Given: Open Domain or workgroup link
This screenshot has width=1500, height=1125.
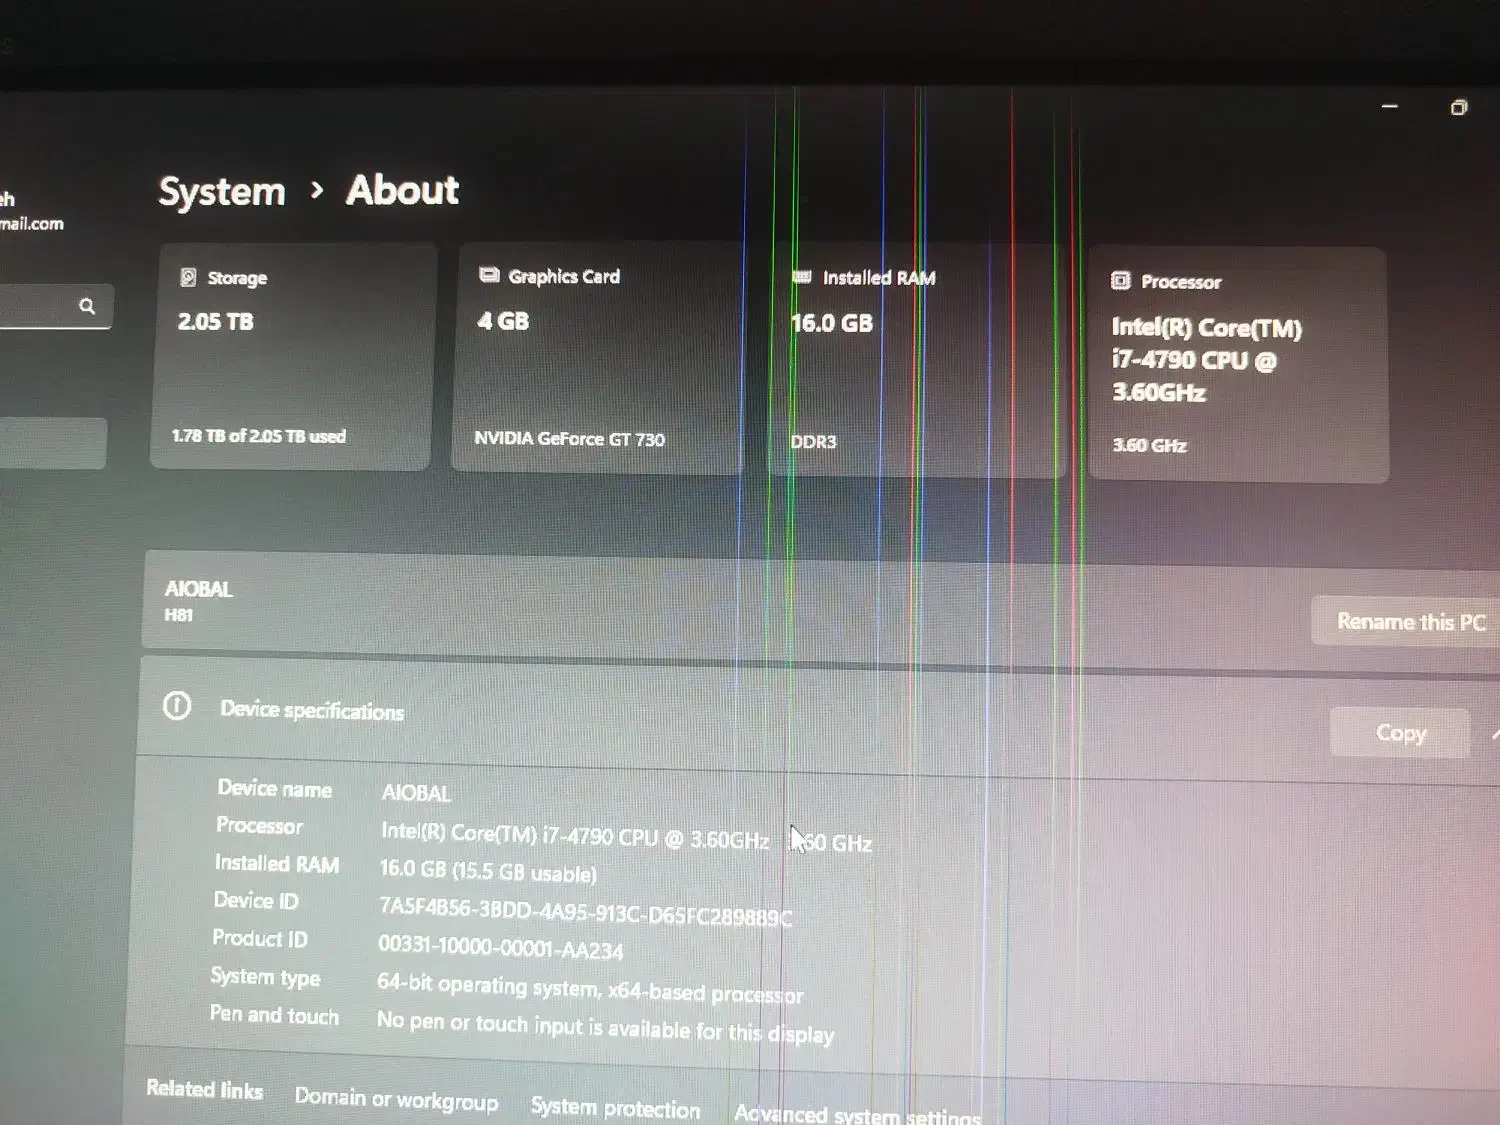Looking at the screenshot, I should click(x=396, y=1099).
